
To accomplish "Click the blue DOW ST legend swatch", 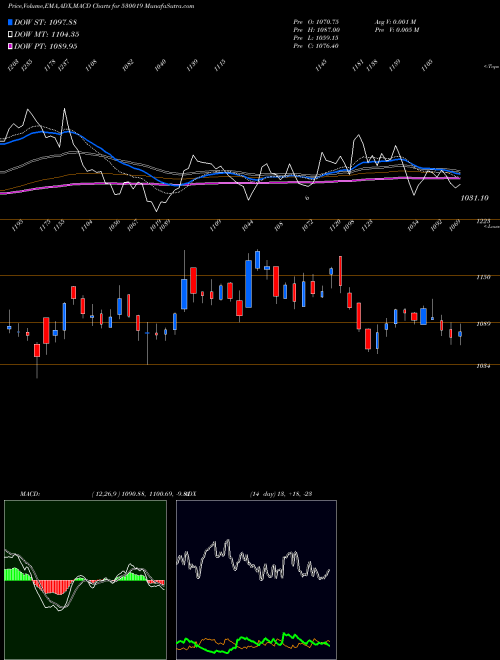I will point(11,22).
